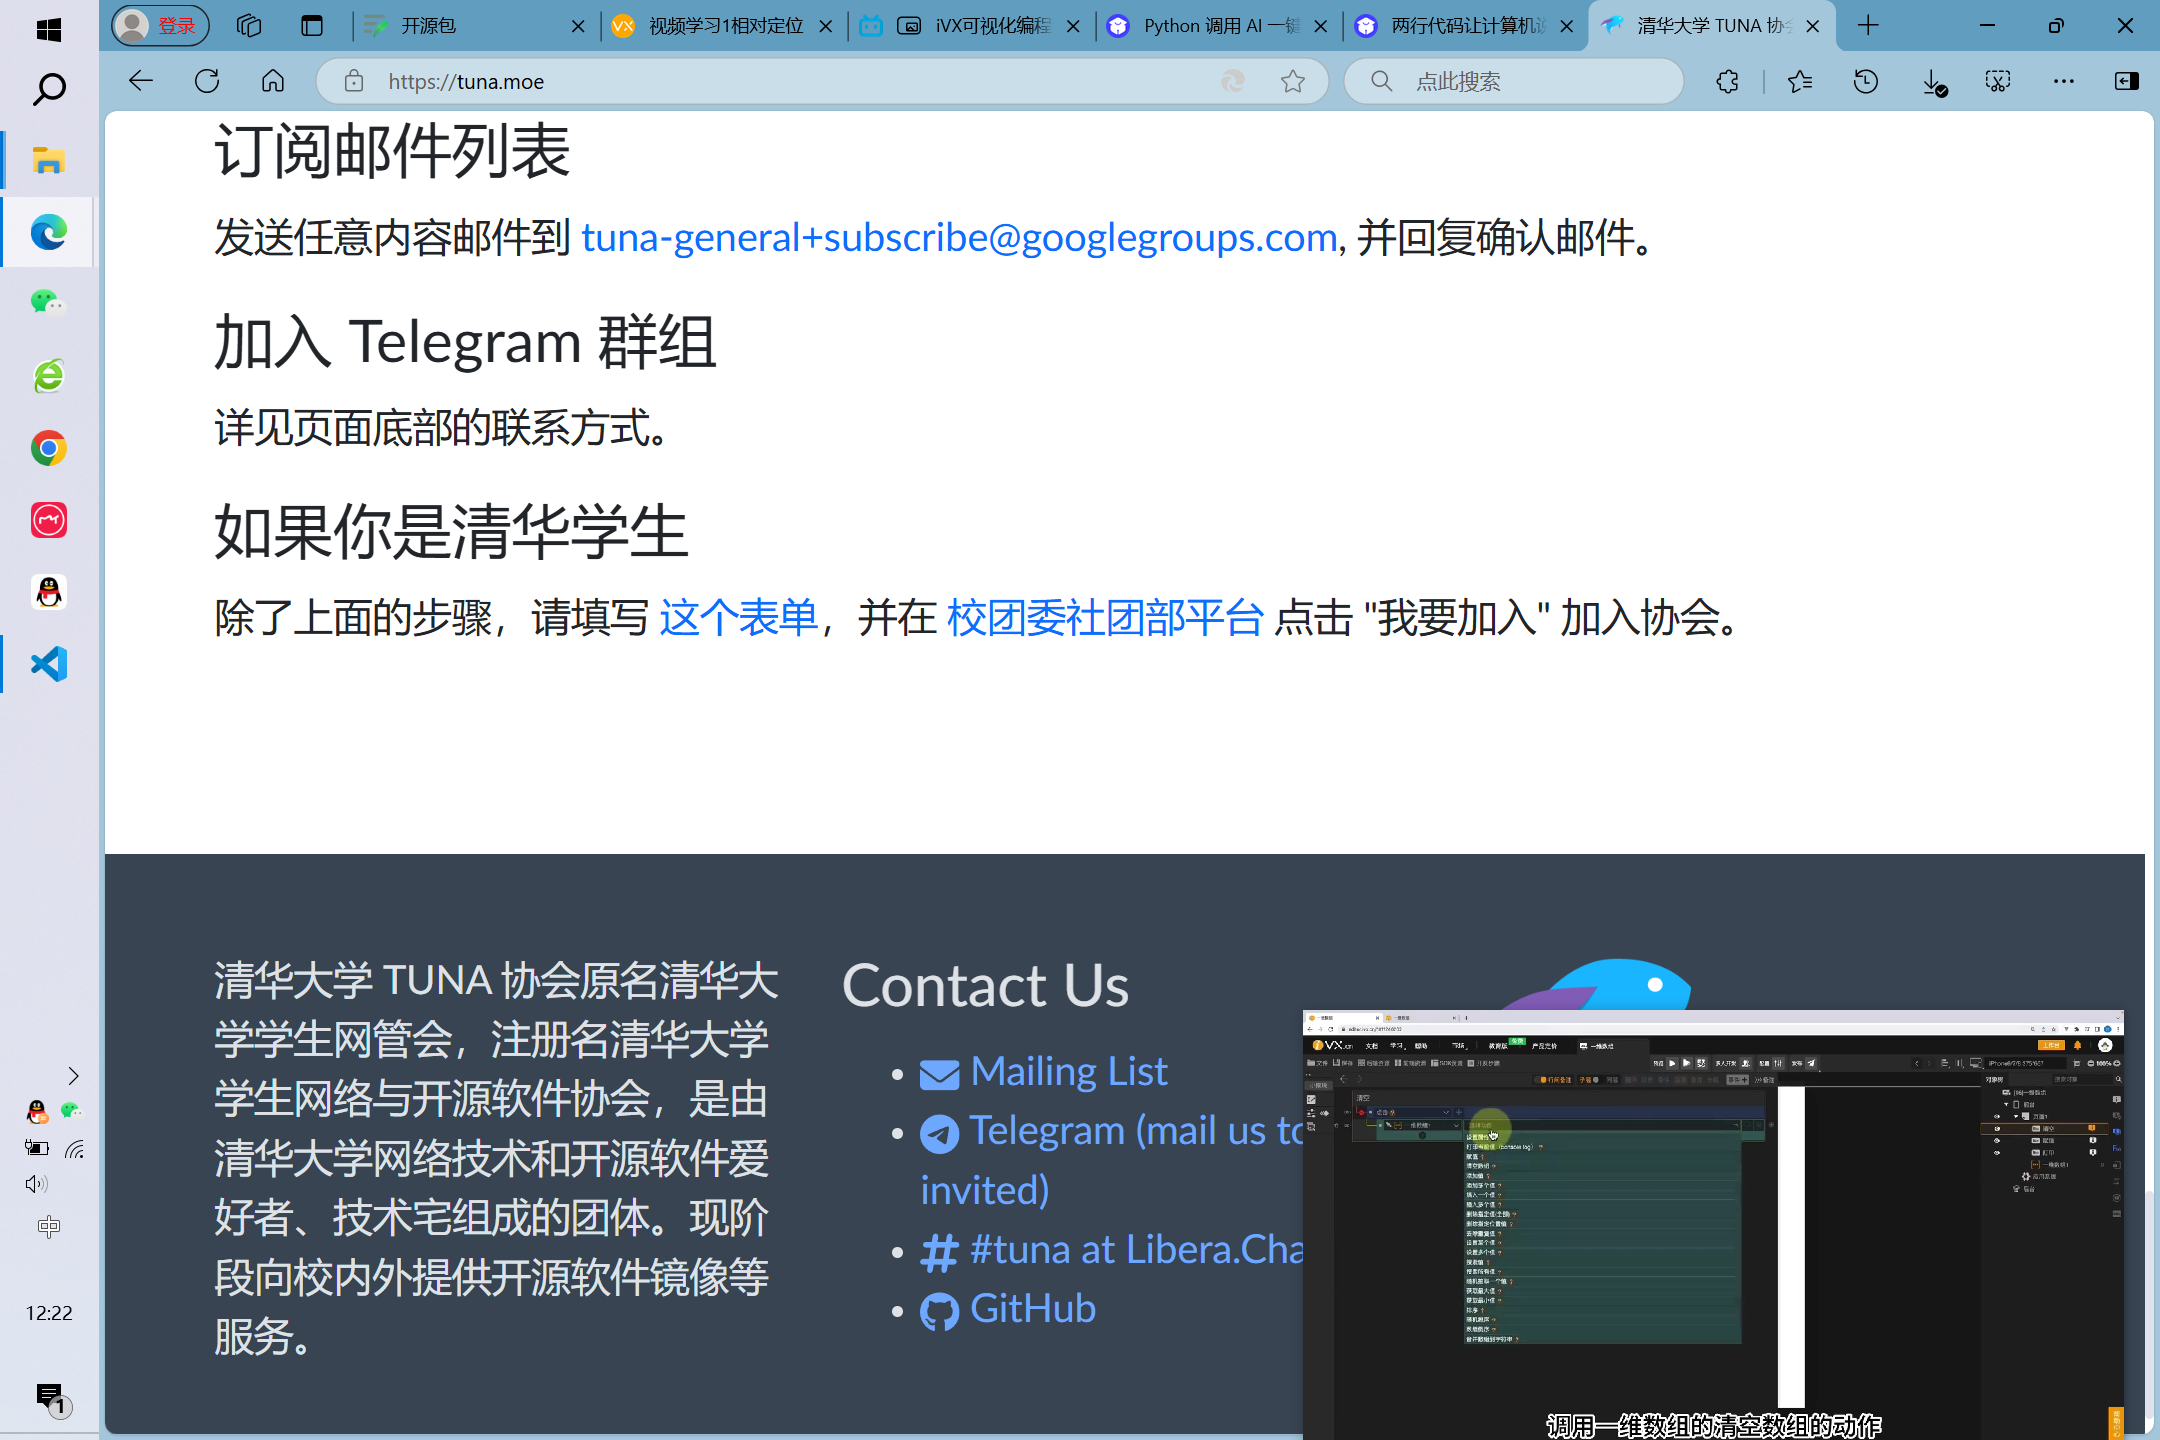Open the 这个表单 form link
Screen dimensions: 2160x1440
pos(738,618)
